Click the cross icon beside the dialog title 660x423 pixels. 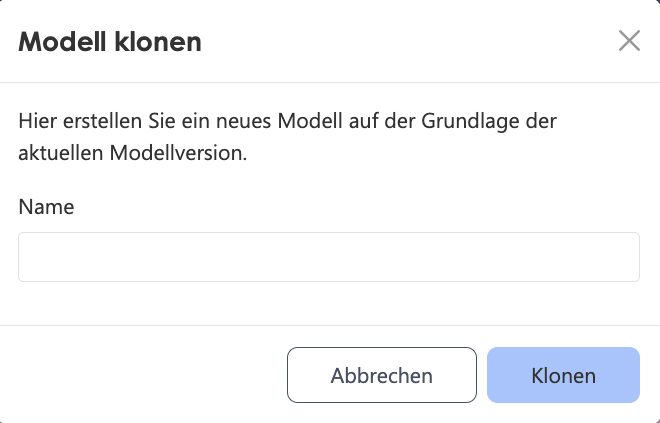(629, 41)
